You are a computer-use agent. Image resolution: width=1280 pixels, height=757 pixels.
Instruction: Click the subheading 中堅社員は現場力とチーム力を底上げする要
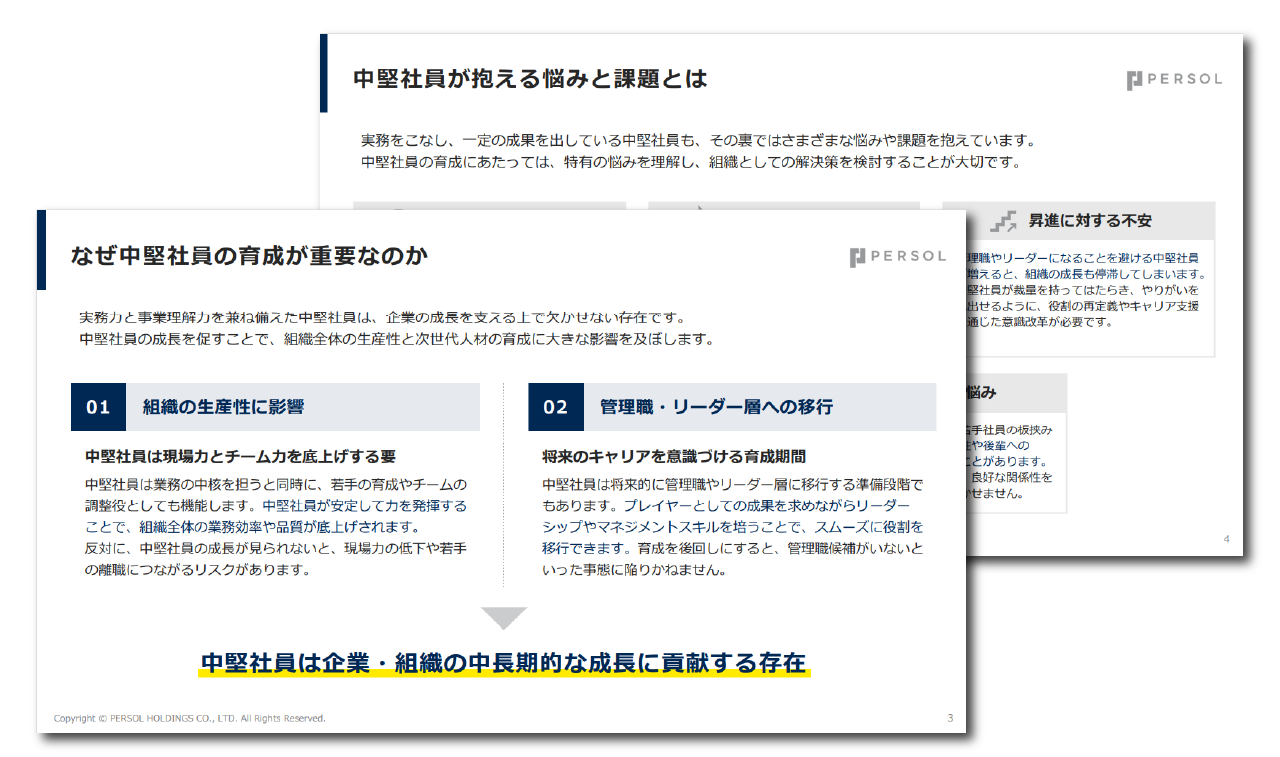pos(240,456)
